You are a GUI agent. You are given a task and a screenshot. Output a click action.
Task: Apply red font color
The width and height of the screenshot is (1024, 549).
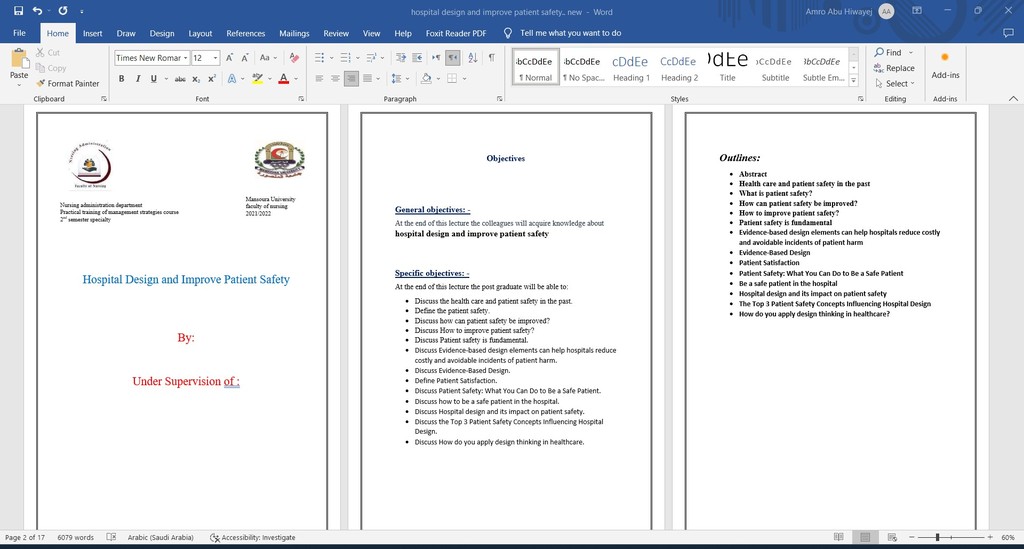[x=283, y=78]
